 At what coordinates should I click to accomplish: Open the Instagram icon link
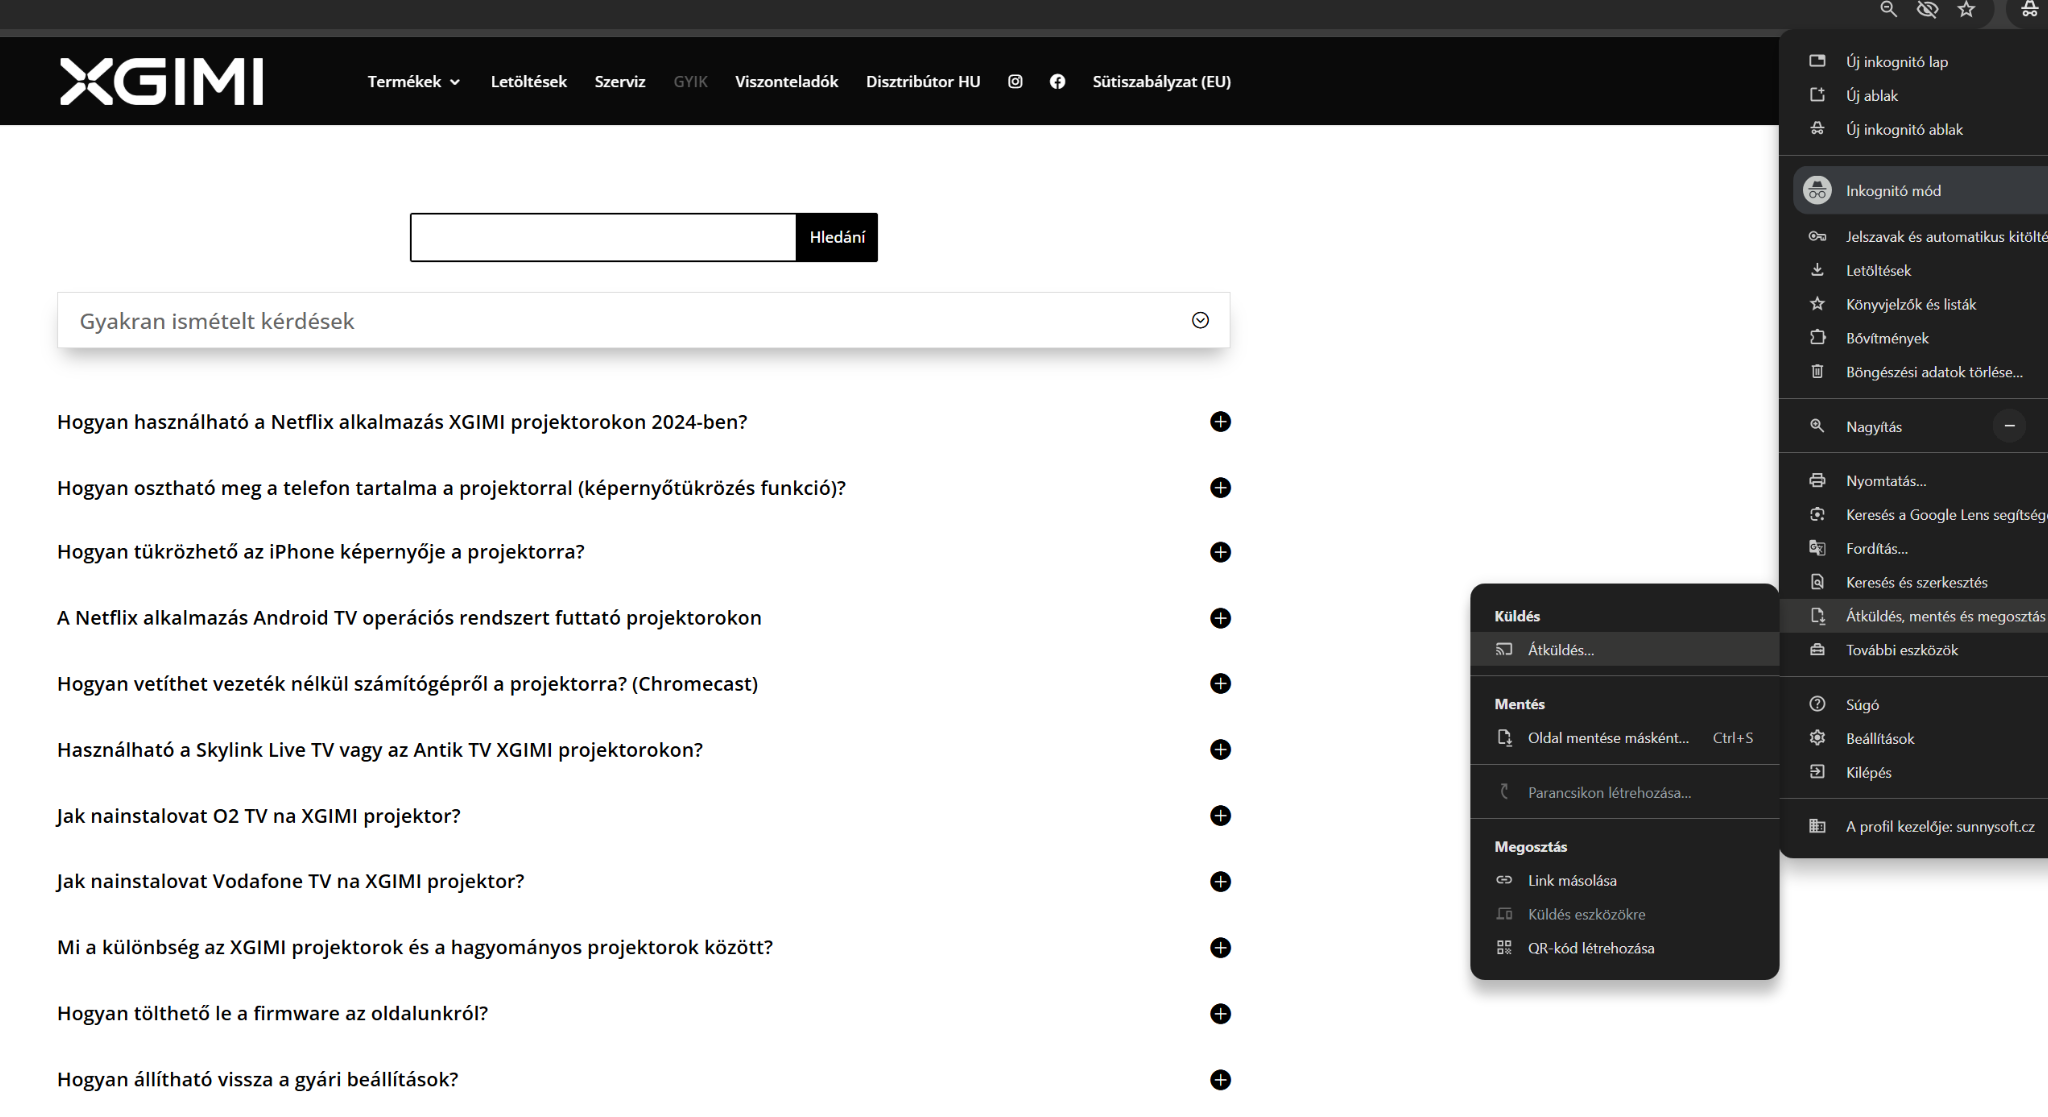tap(1015, 82)
